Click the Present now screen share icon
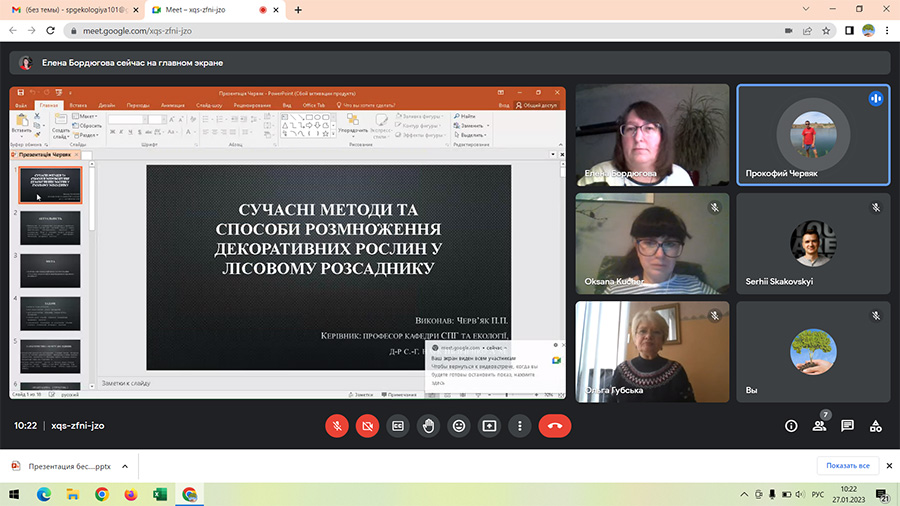Image resolution: width=900 pixels, height=506 pixels. pyautogui.click(x=489, y=425)
